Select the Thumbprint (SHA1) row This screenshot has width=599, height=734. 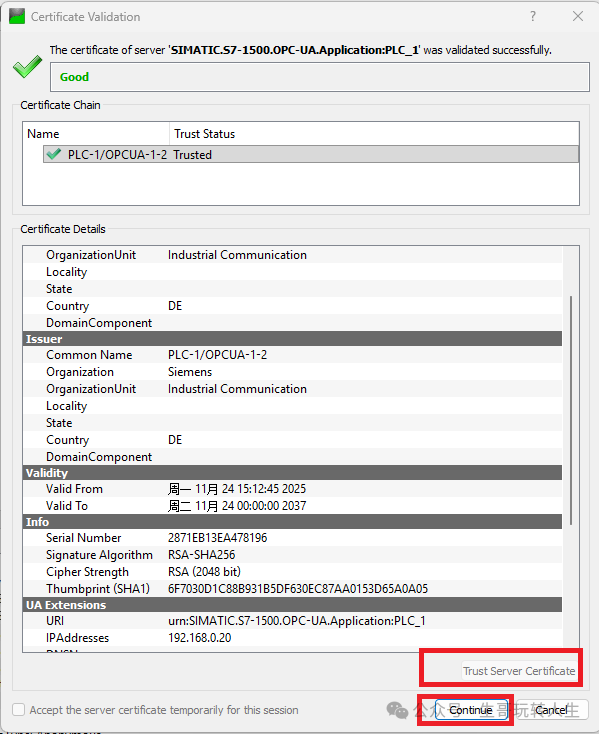(x=293, y=588)
